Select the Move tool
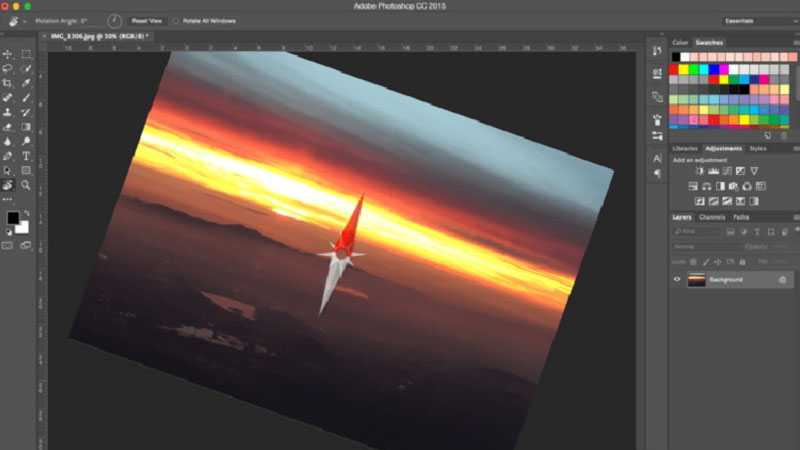The image size is (800, 450). [8, 54]
